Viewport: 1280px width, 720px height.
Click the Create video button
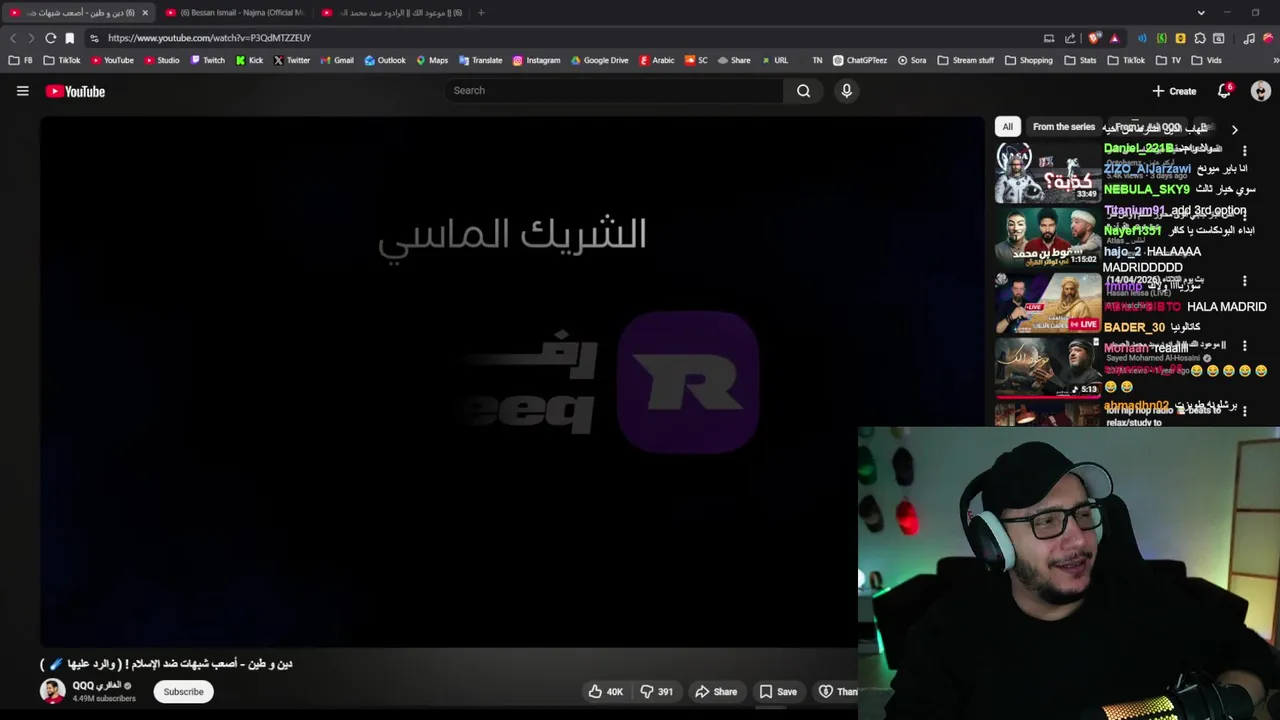[1174, 91]
